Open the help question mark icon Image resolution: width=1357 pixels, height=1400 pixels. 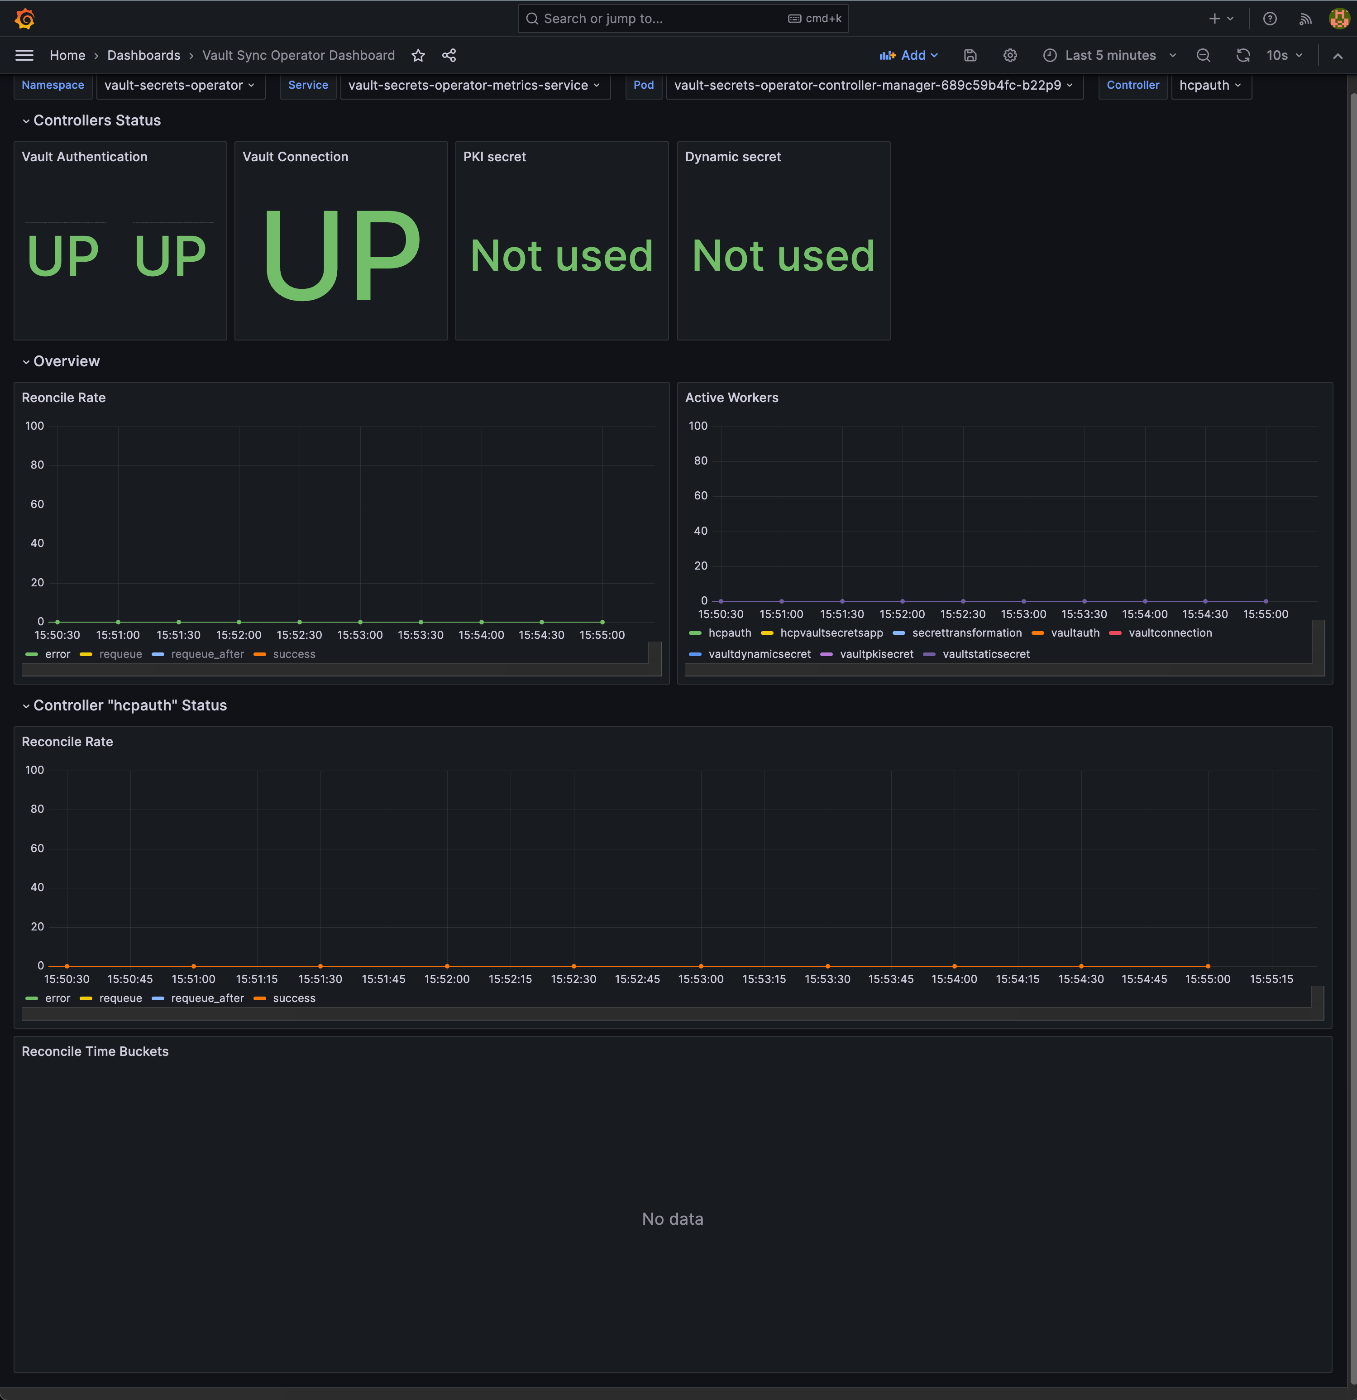[1270, 18]
